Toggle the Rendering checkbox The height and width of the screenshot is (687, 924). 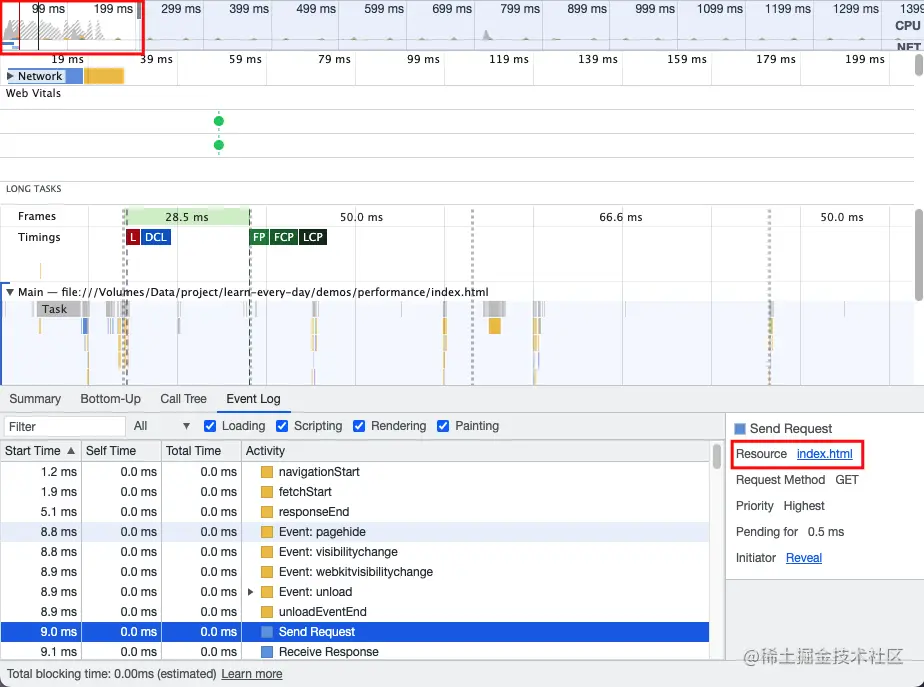coord(359,426)
